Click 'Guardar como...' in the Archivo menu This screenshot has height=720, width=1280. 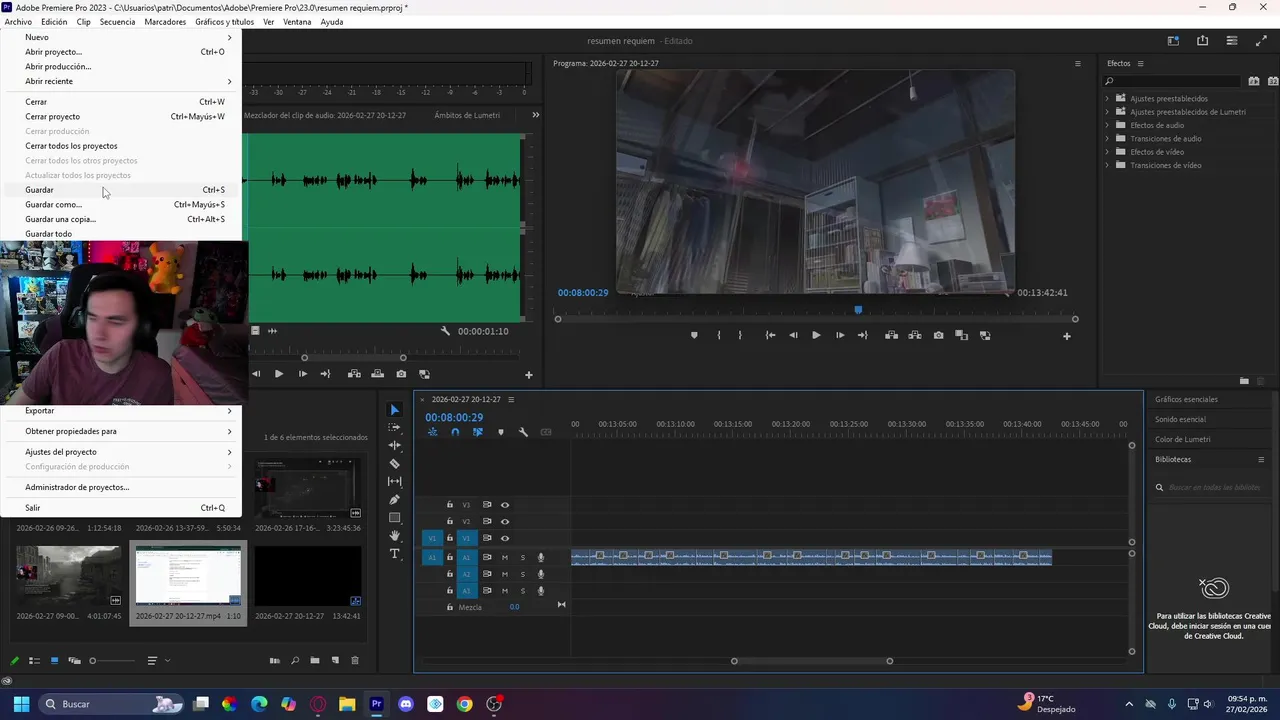click(54, 205)
